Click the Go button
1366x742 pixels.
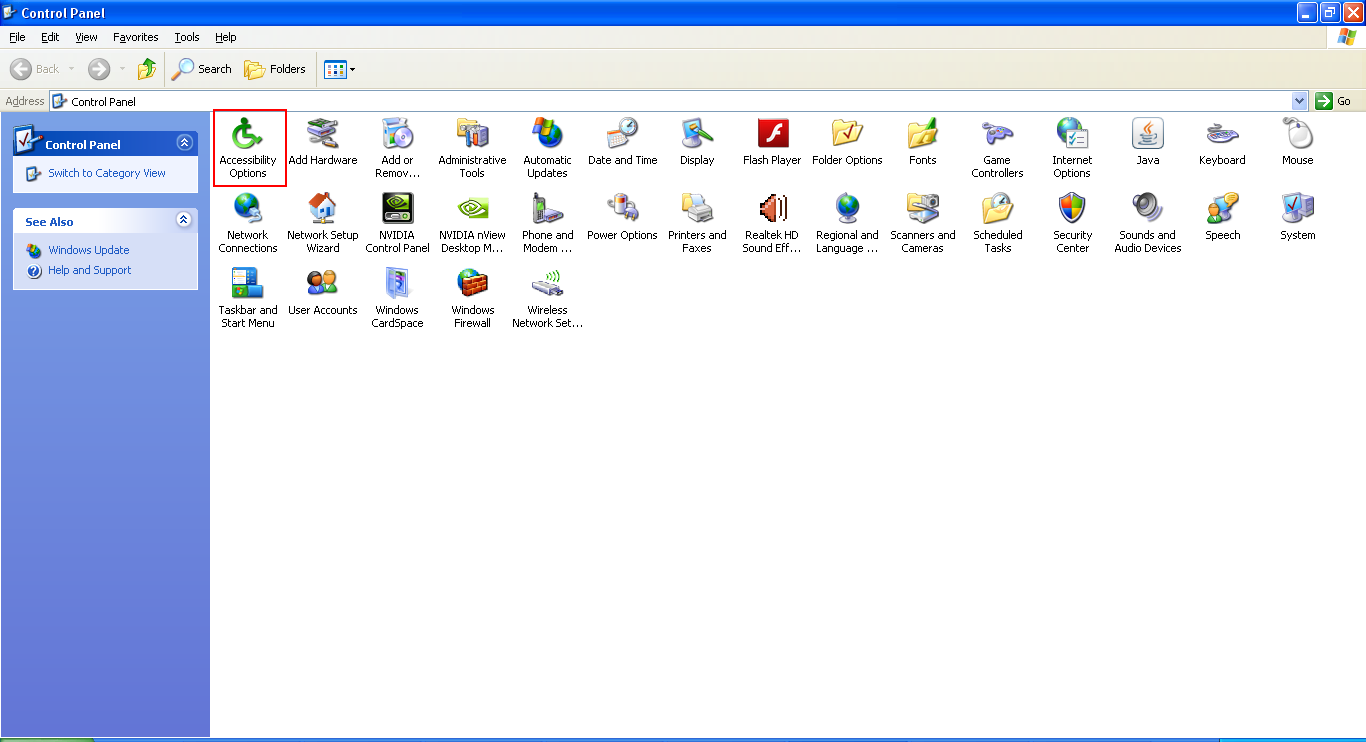(1336, 101)
